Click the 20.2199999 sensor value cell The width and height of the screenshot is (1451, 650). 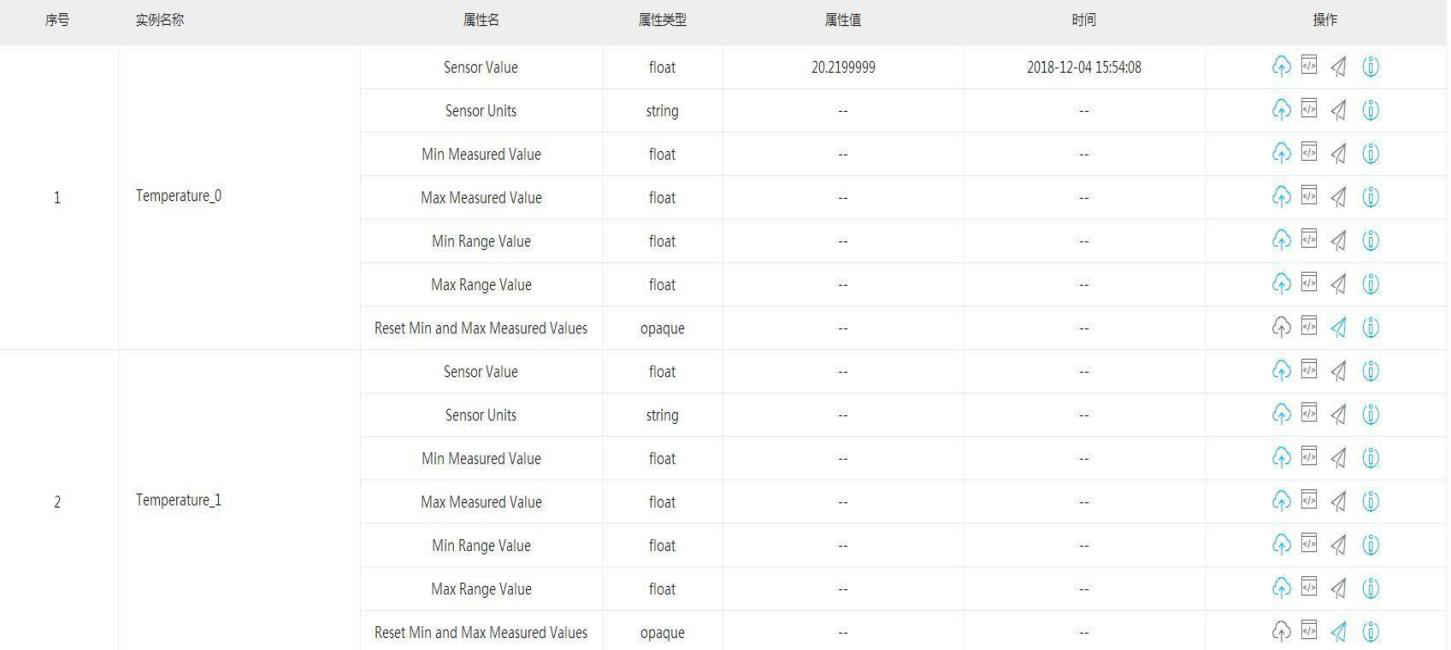point(843,67)
